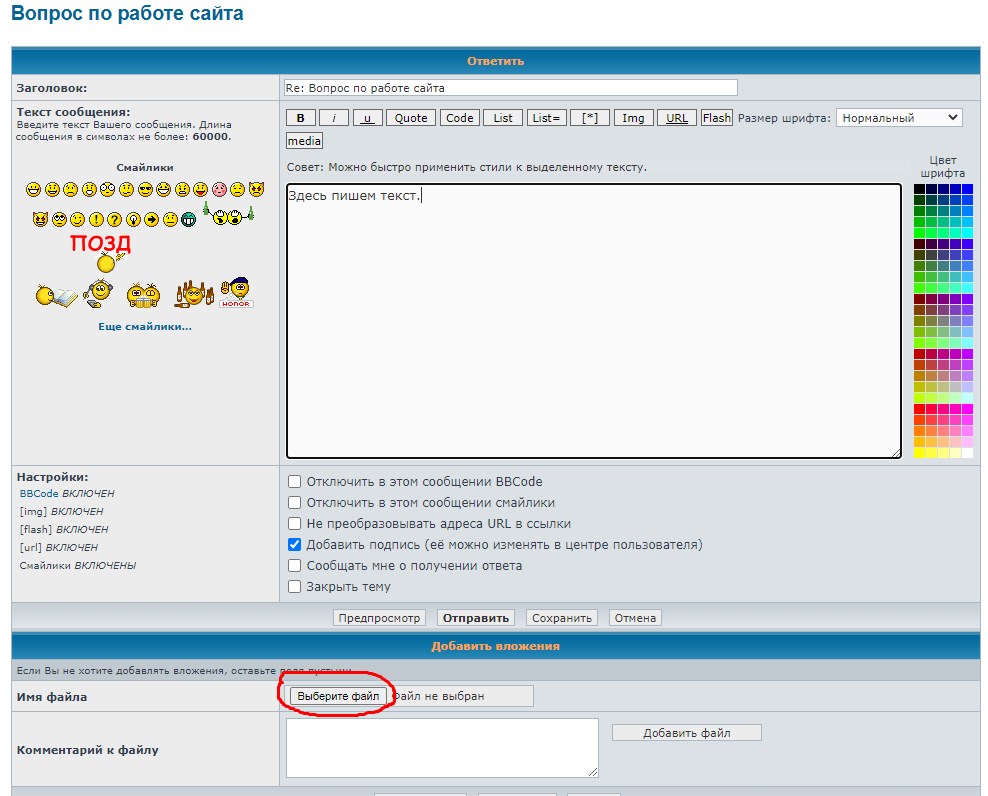Insert the red ПОЗД congratulation smiley
The width and height of the screenshot is (988, 796).
pos(100,252)
